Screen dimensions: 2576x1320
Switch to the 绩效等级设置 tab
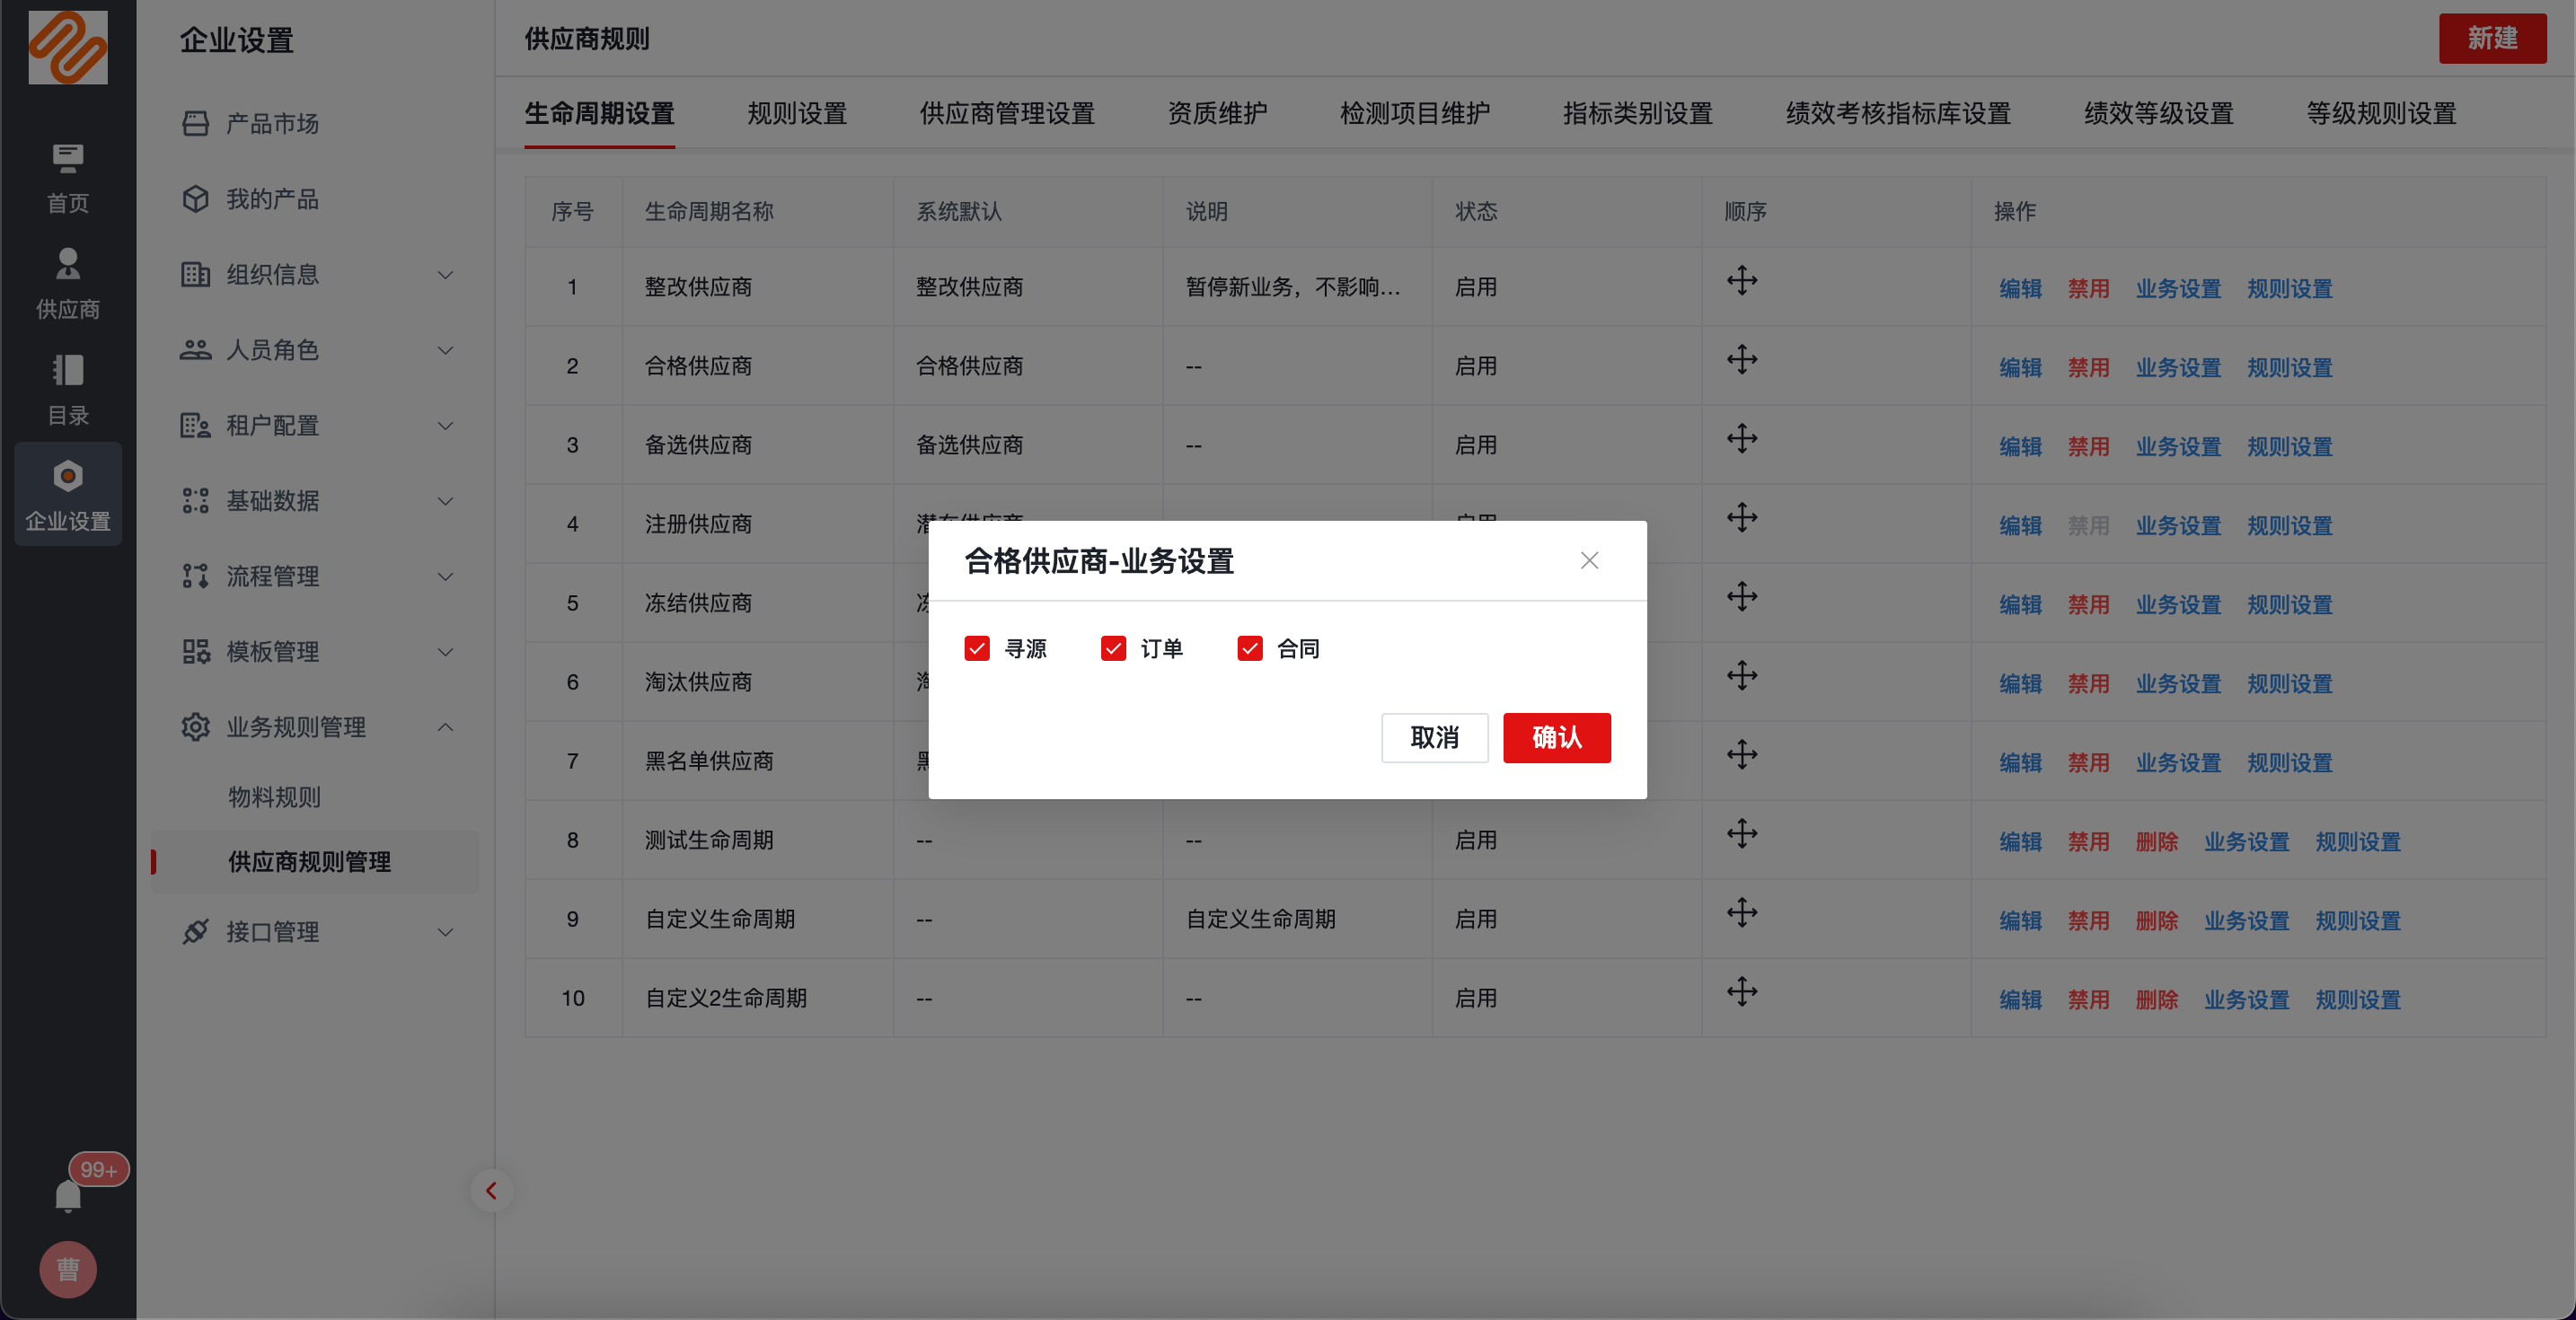point(2158,113)
